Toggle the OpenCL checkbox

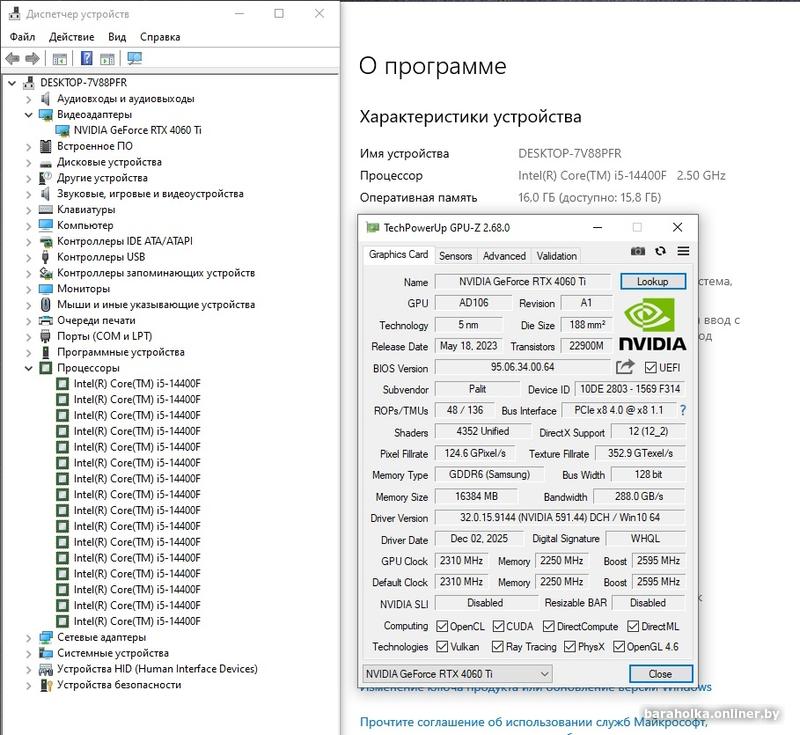(442, 626)
